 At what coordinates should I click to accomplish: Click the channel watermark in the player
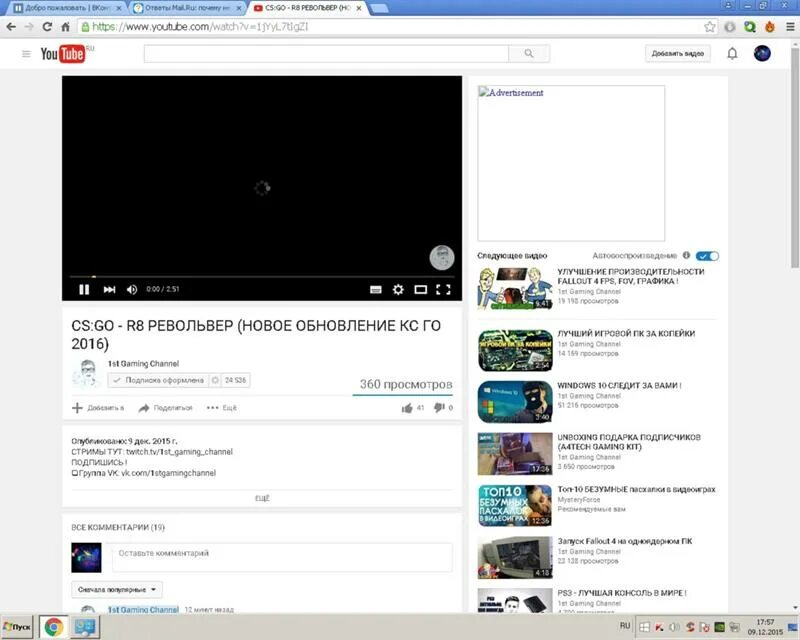point(442,257)
